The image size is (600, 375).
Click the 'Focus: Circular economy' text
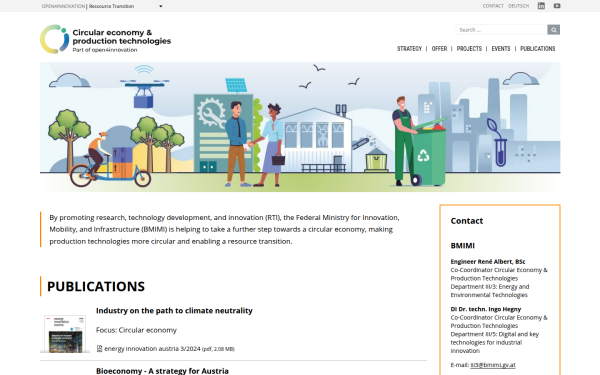tap(136, 330)
